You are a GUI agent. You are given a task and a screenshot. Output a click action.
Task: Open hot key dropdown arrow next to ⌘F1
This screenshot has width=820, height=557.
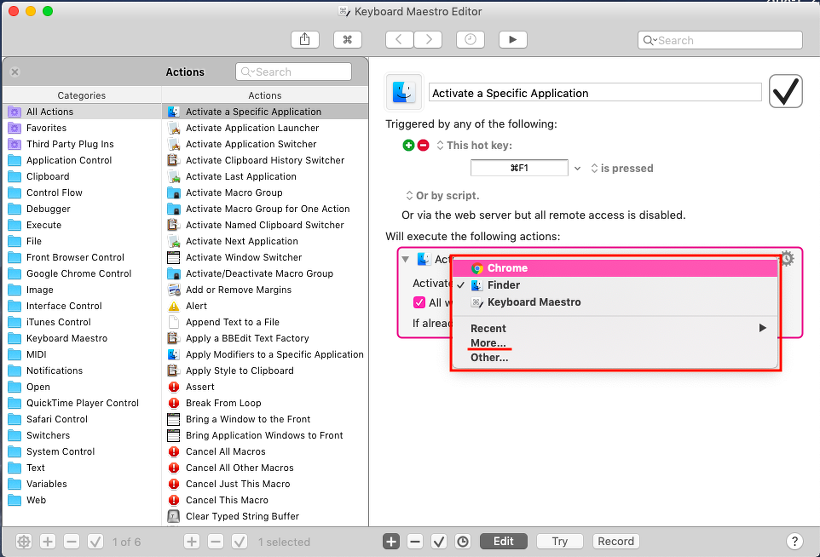click(577, 168)
